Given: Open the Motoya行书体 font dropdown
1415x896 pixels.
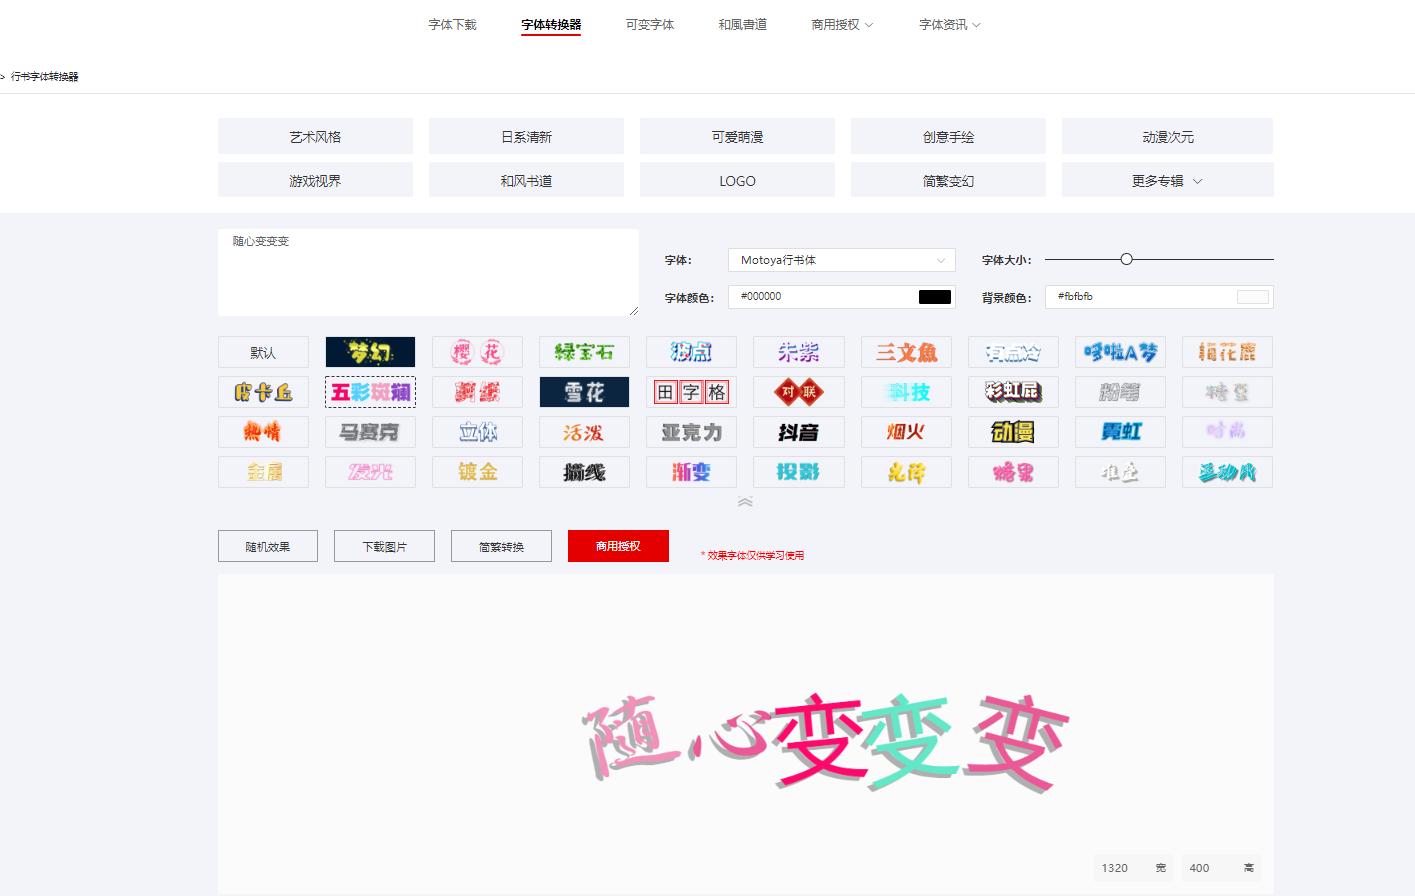Looking at the screenshot, I should 841,260.
